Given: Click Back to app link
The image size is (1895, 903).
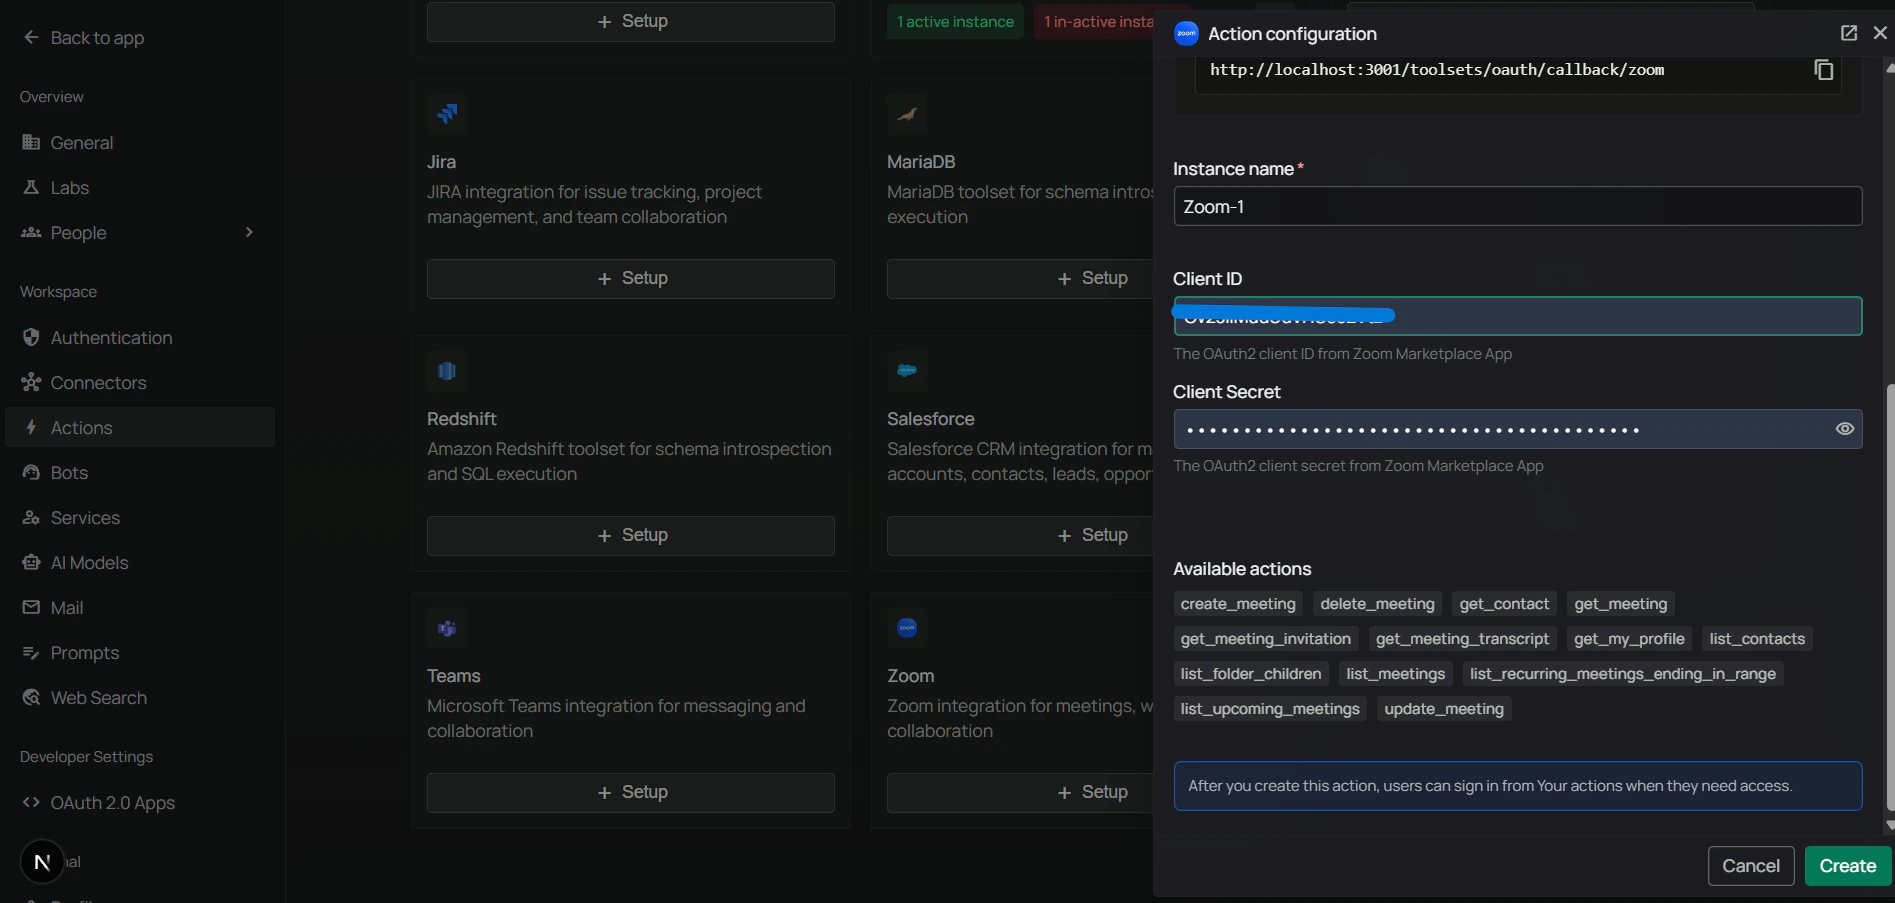Looking at the screenshot, I should pos(97,37).
